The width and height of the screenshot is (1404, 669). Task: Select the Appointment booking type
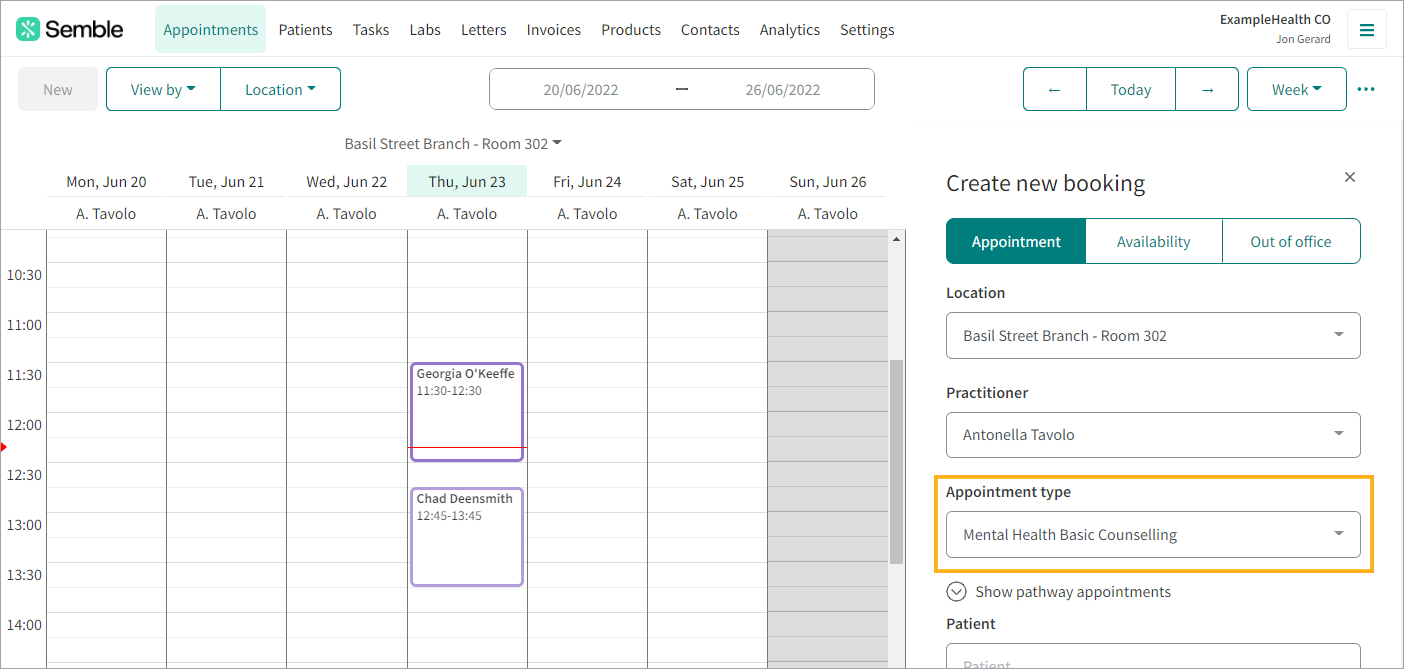[x=1016, y=241]
